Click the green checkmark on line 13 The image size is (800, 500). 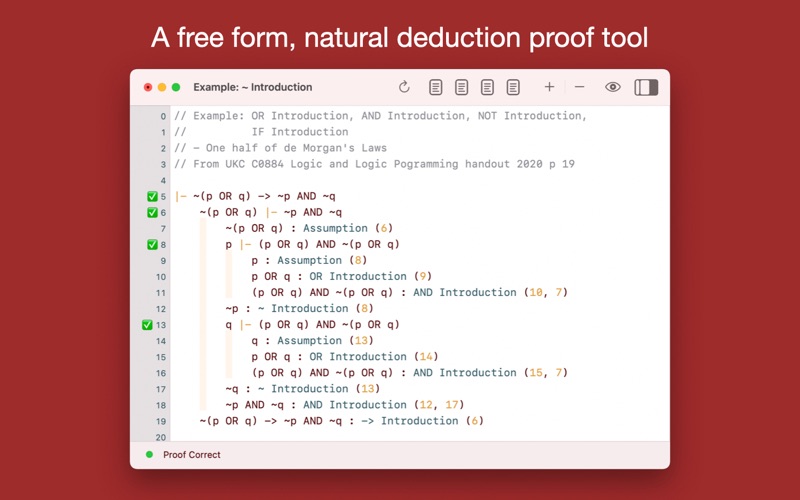pos(147,325)
